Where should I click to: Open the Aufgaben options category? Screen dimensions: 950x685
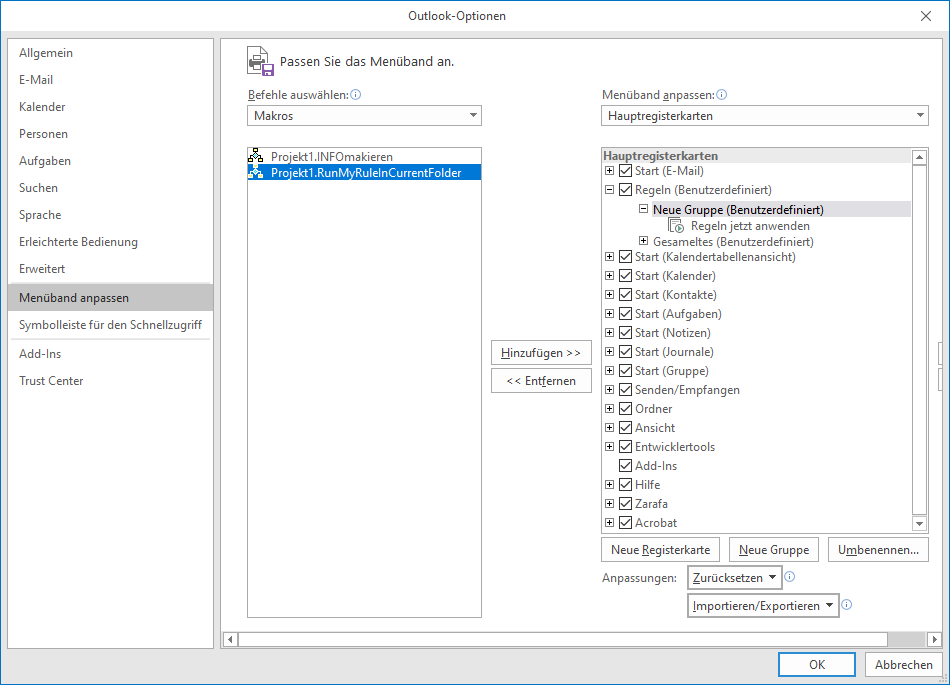click(x=110, y=160)
